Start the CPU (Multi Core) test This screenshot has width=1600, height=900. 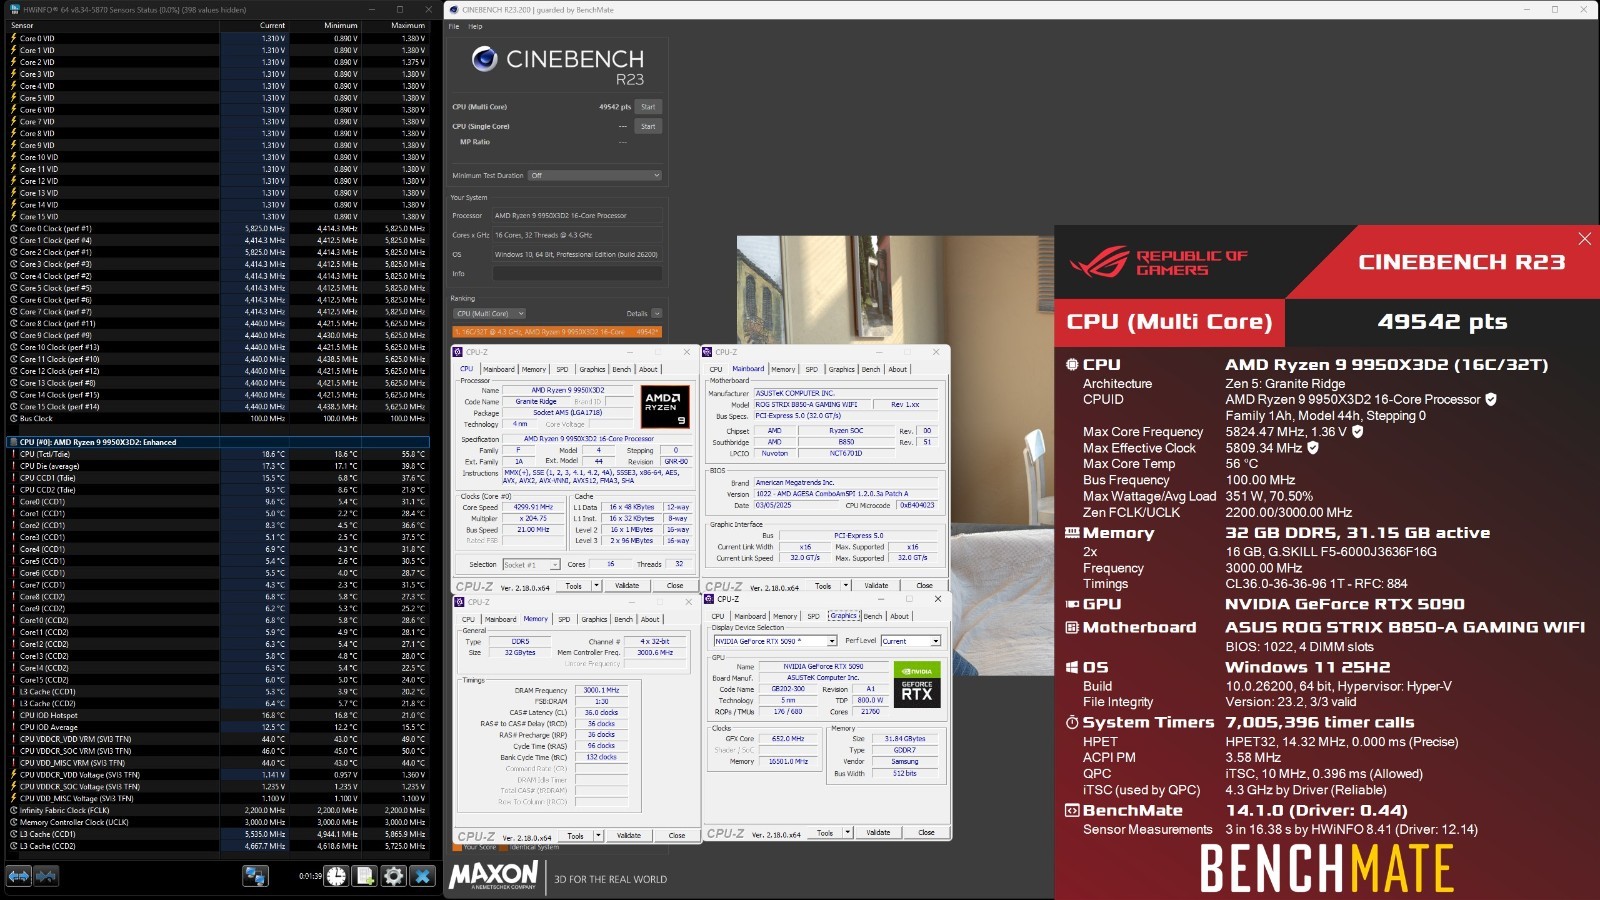[648, 107]
